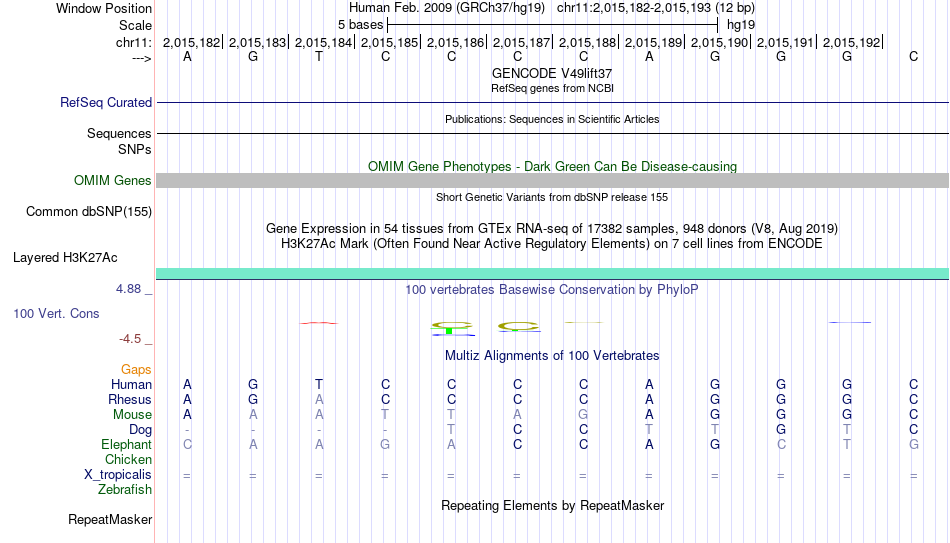Click the Publications: Sequences in Scientific Articles title

(x=552, y=119)
